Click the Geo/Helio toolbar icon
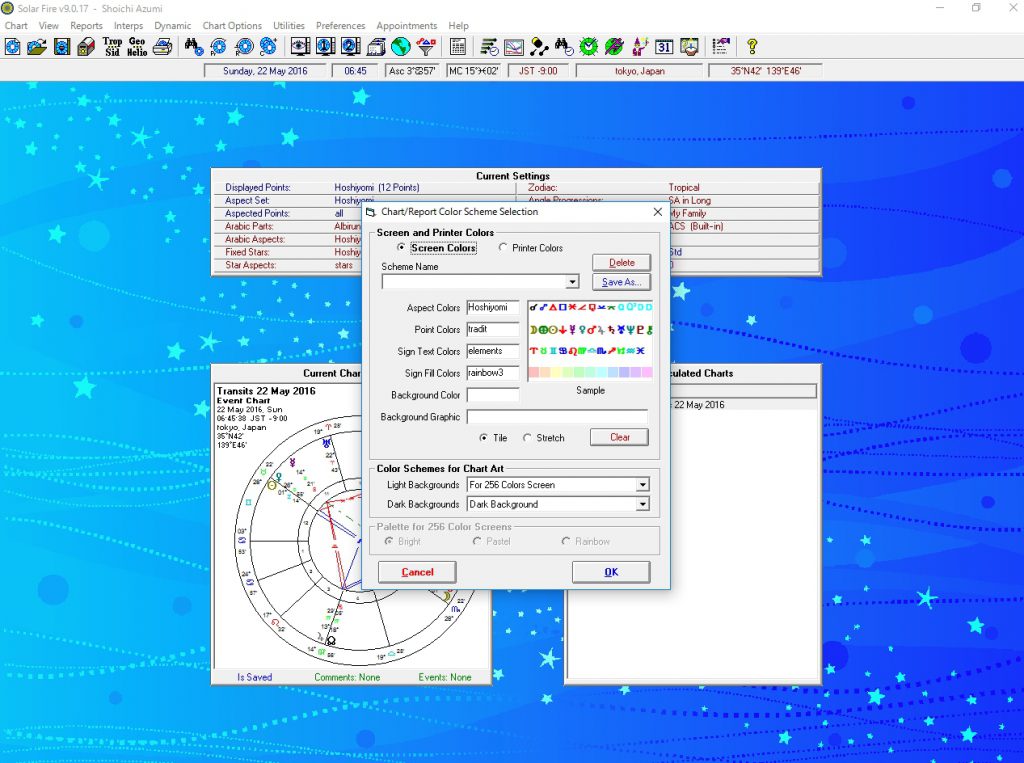This screenshot has height=763, width=1024. tap(137, 47)
